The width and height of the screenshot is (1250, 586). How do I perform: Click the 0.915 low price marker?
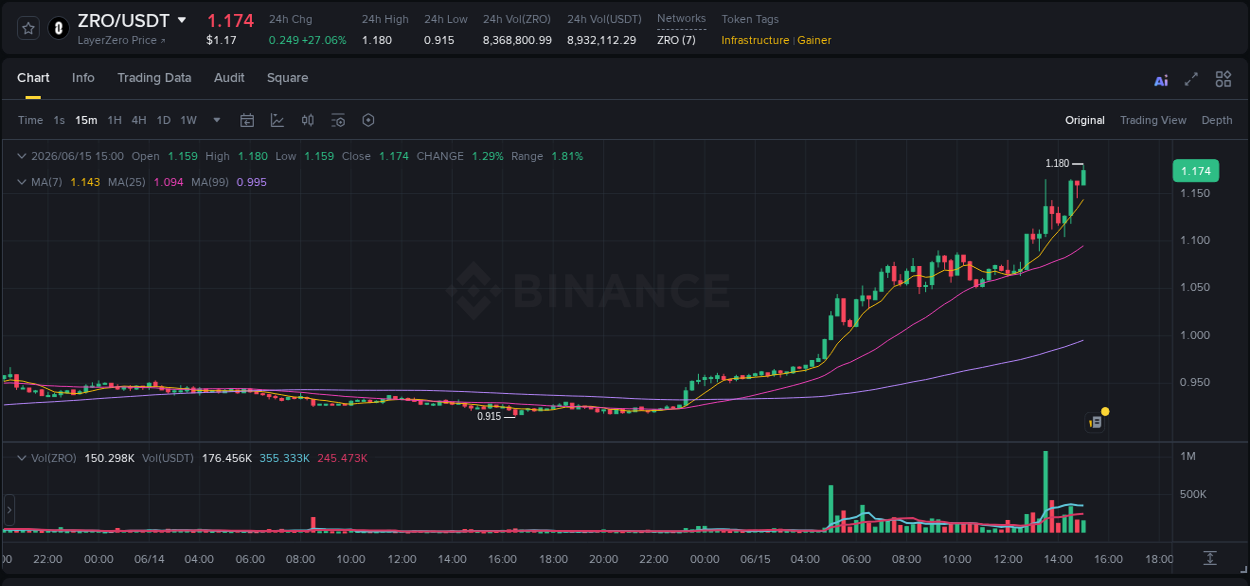pyautogui.click(x=489, y=416)
